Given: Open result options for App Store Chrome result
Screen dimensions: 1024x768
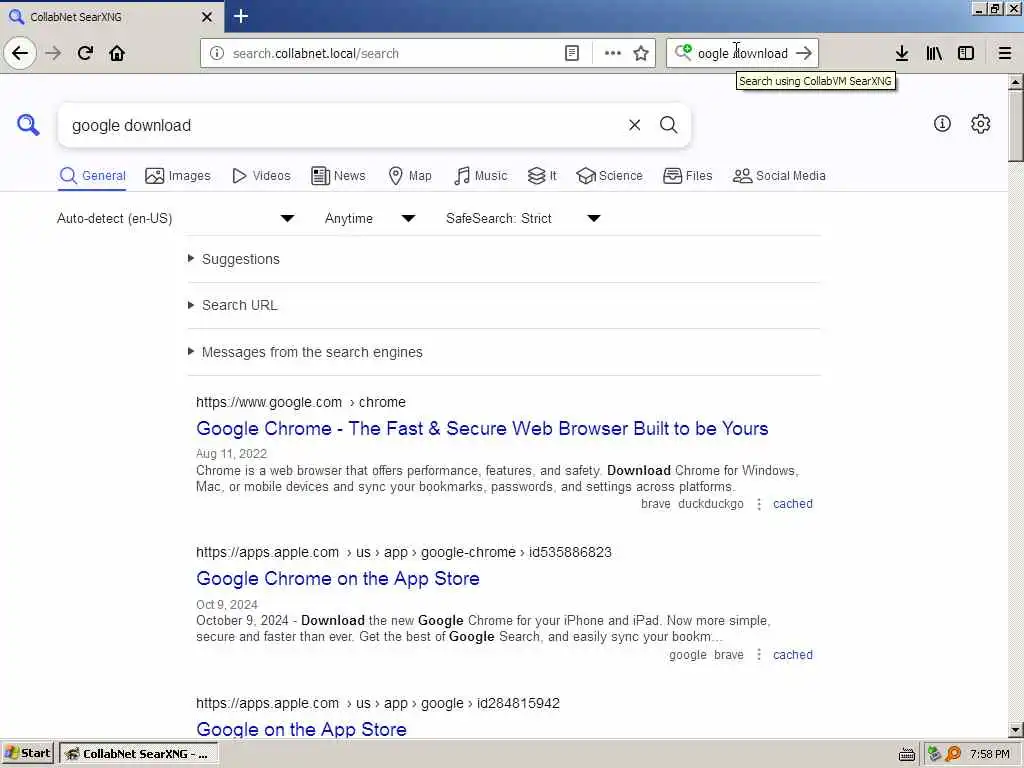Looking at the screenshot, I should click(759, 655).
